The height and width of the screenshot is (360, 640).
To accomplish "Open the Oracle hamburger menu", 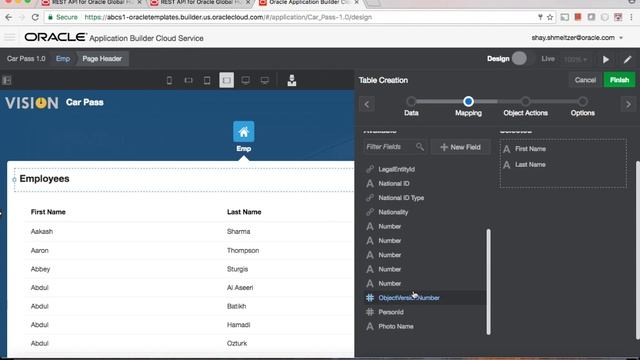I will coord(10,38).
